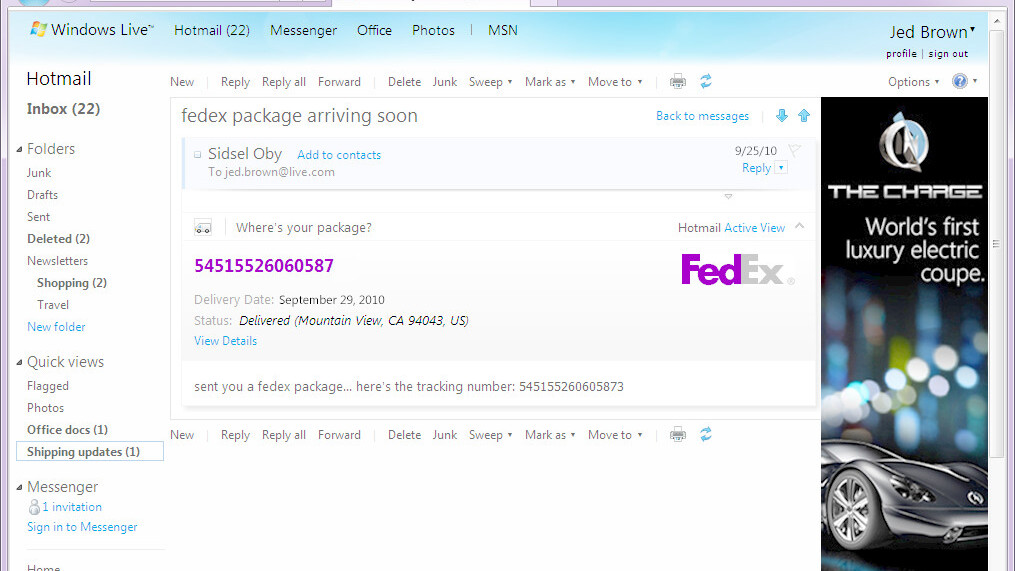Click the View Details link
Screen dimensions: 1015x571
pyautogui.click(x=225, y=341)
